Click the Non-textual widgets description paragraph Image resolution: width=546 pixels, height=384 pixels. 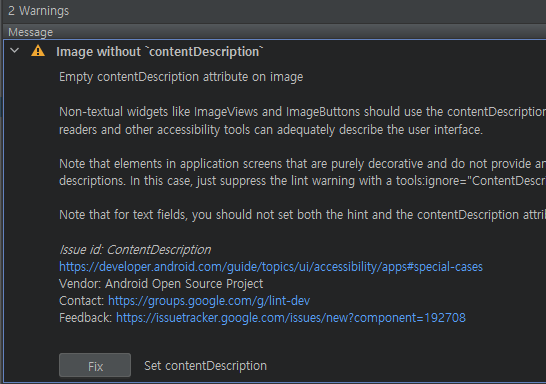pyautogui.click(x=302, y=120)
